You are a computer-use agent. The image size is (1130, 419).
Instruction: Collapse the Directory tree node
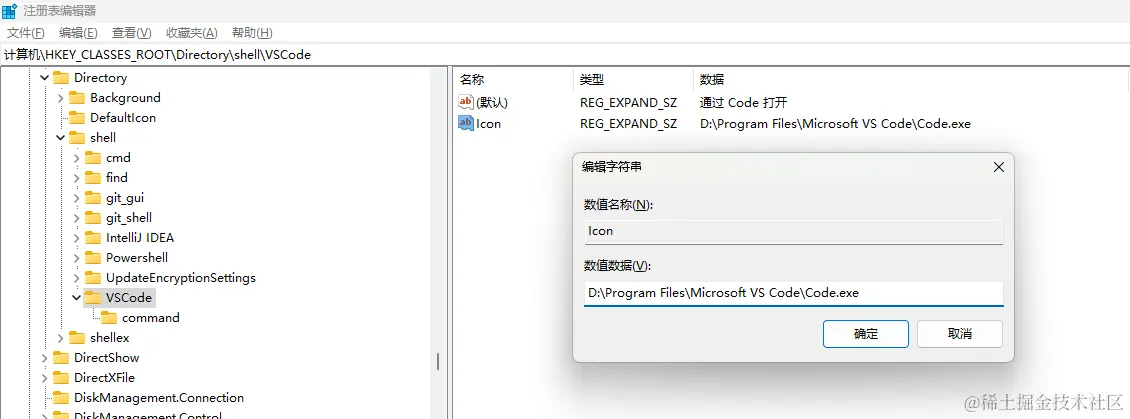click(45, 78)
